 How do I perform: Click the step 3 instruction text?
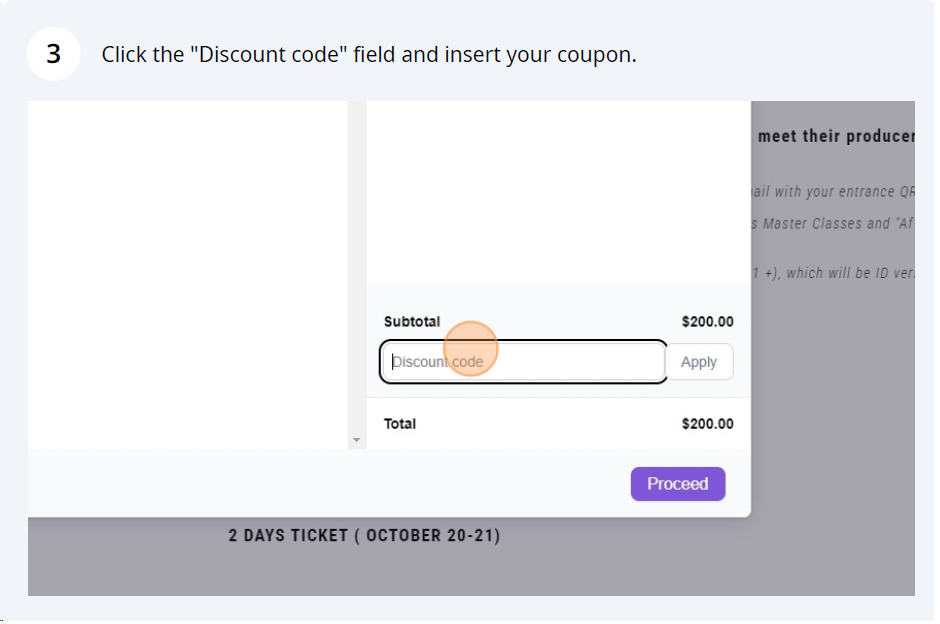[369, 54]
